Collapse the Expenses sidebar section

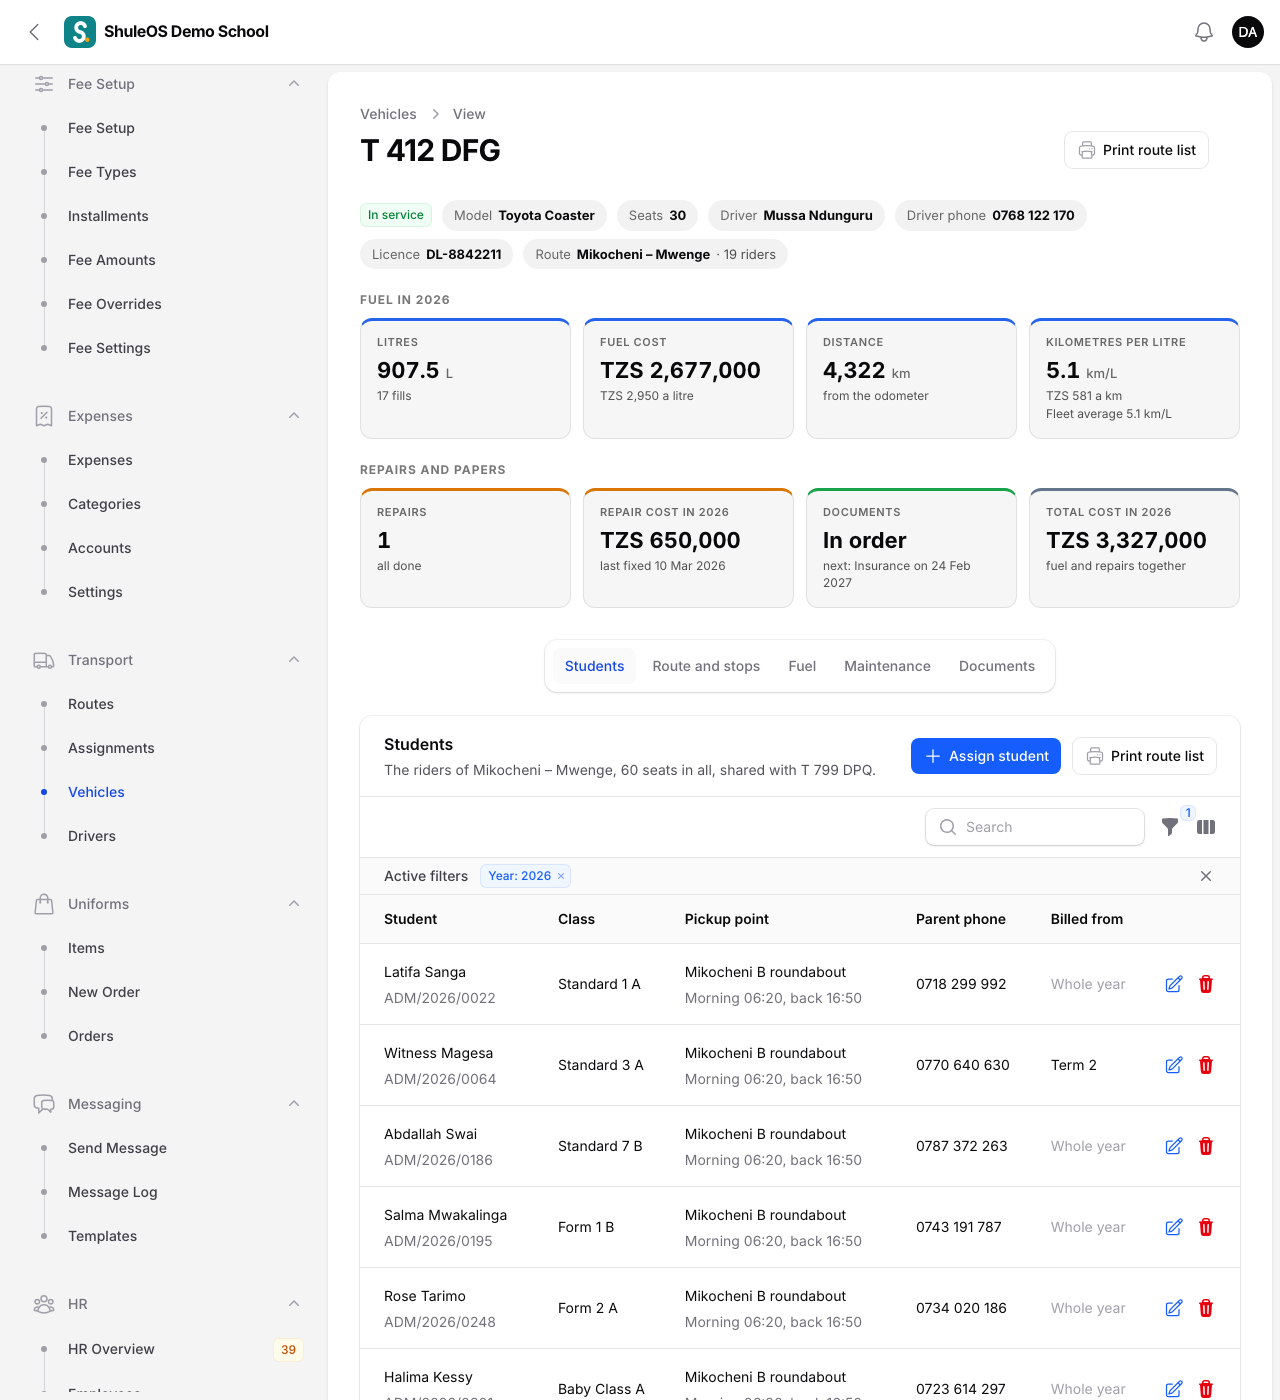click(x=294, y=416)
